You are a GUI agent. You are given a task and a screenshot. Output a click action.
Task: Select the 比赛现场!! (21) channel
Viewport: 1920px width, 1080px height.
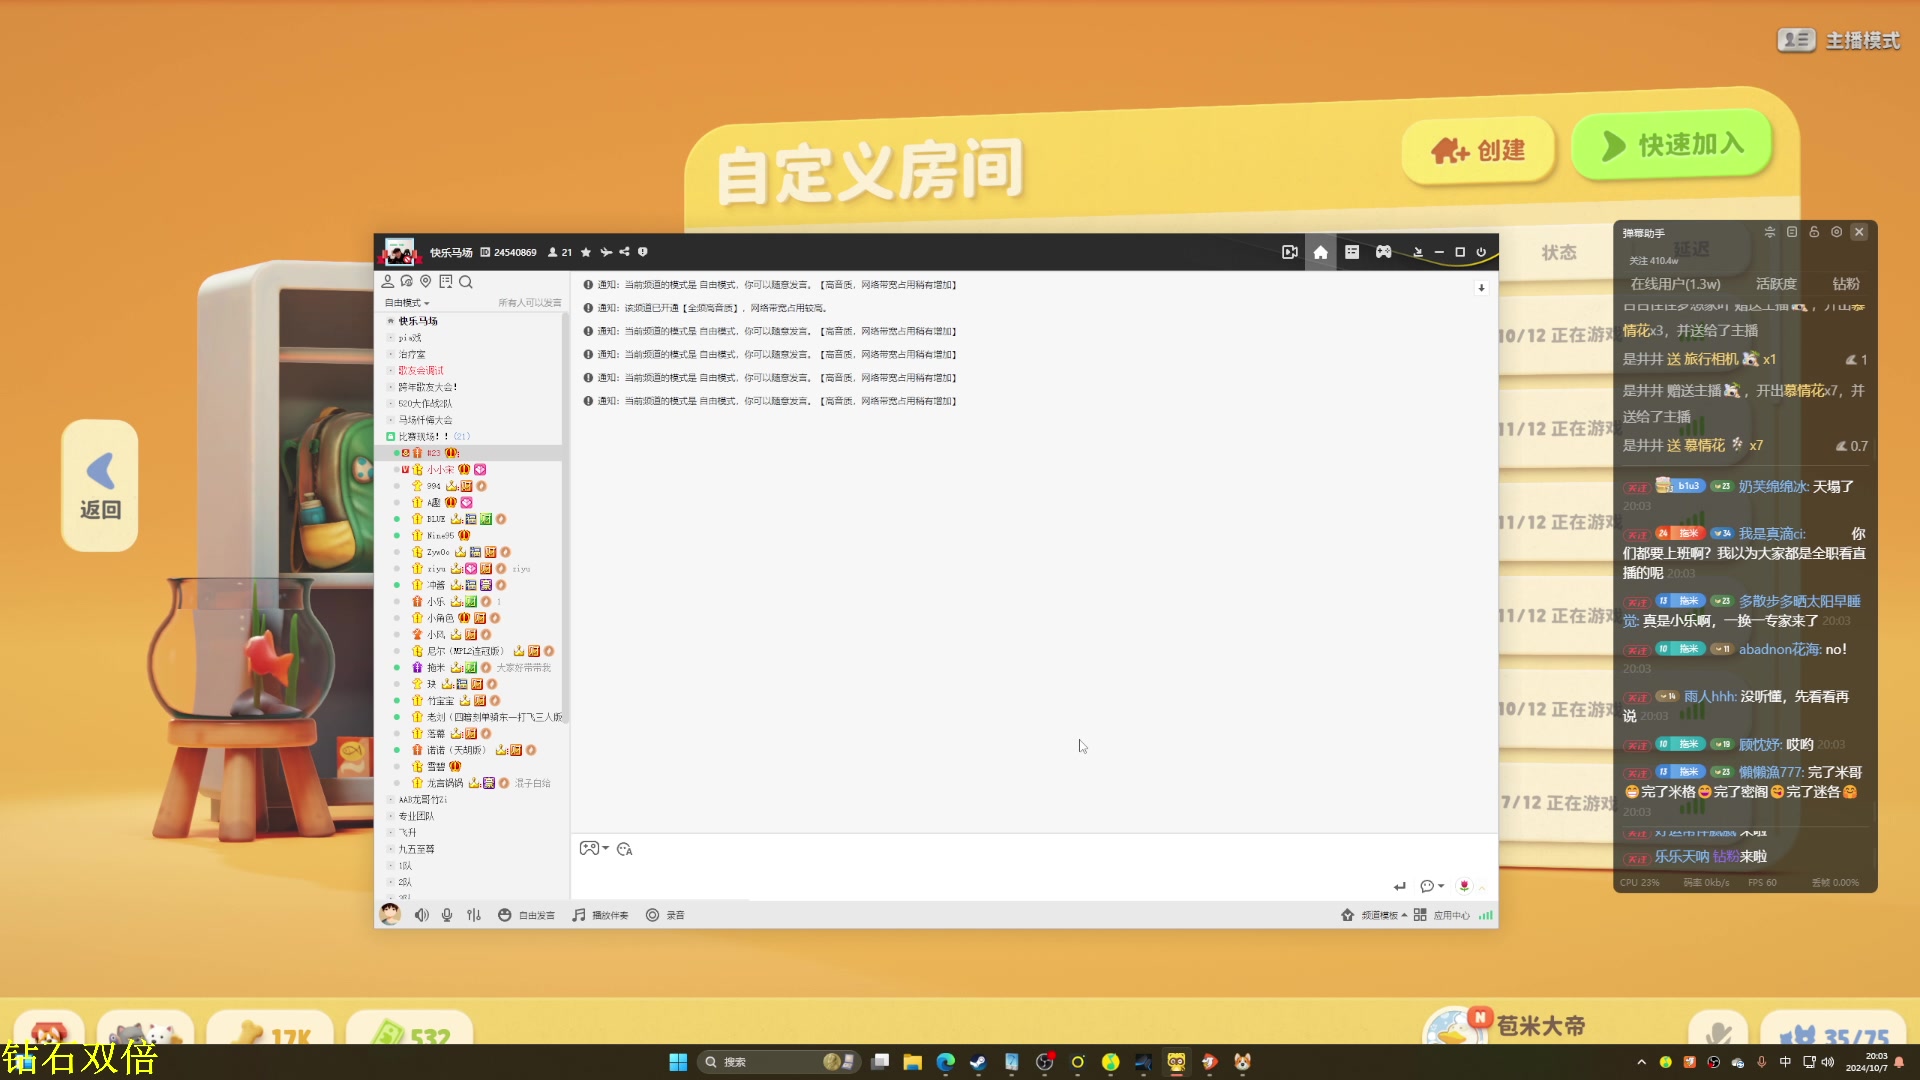point(434,437)
